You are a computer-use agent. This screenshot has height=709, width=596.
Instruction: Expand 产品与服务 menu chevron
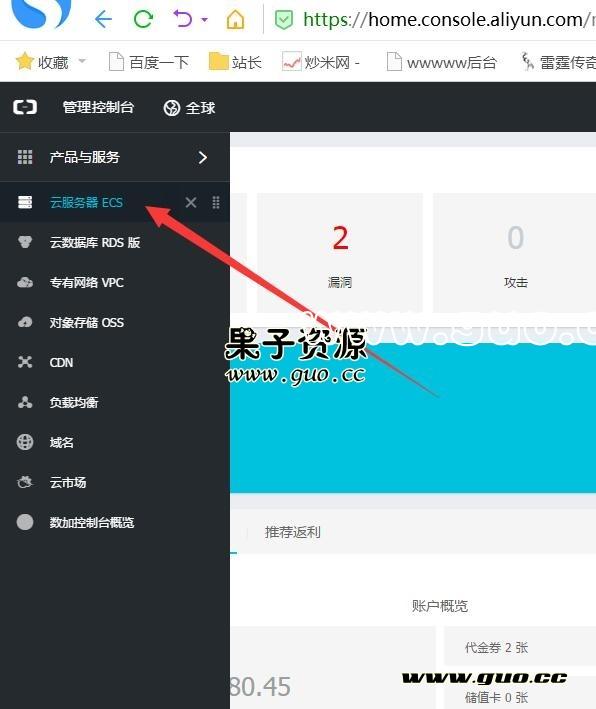tap(203, 157)
